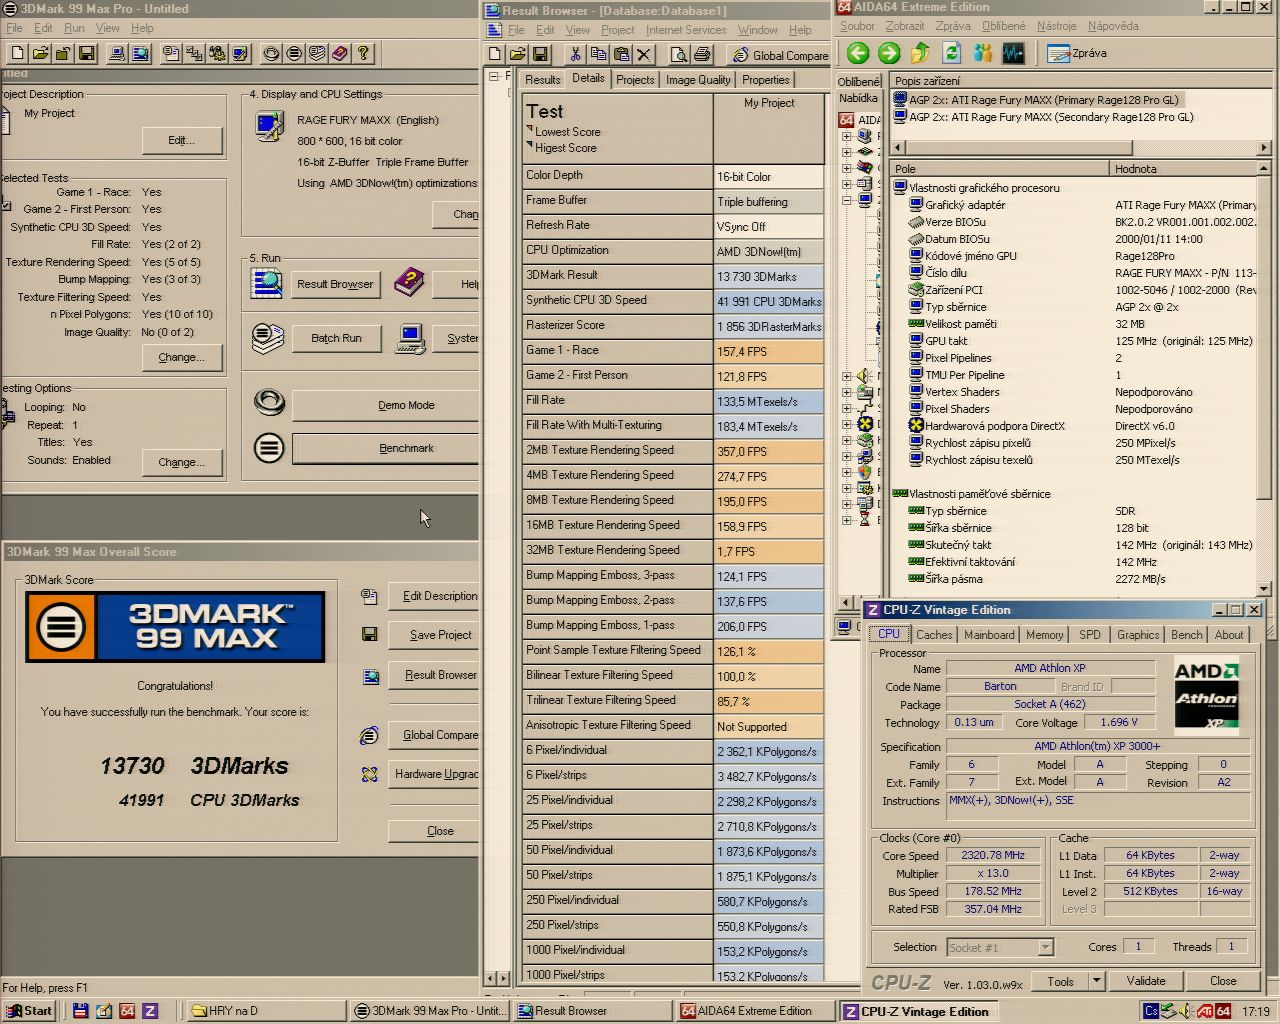Click Demo Mode button
Screen dimensions: 1280x1024
click(x=386, y=405)
